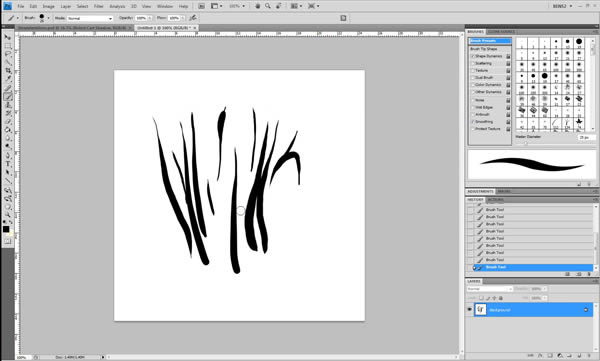The height and width of the screenshot is (361, 600).
Task: Open the Brush preset picker arrow
Action: click(x=48, y=18)
